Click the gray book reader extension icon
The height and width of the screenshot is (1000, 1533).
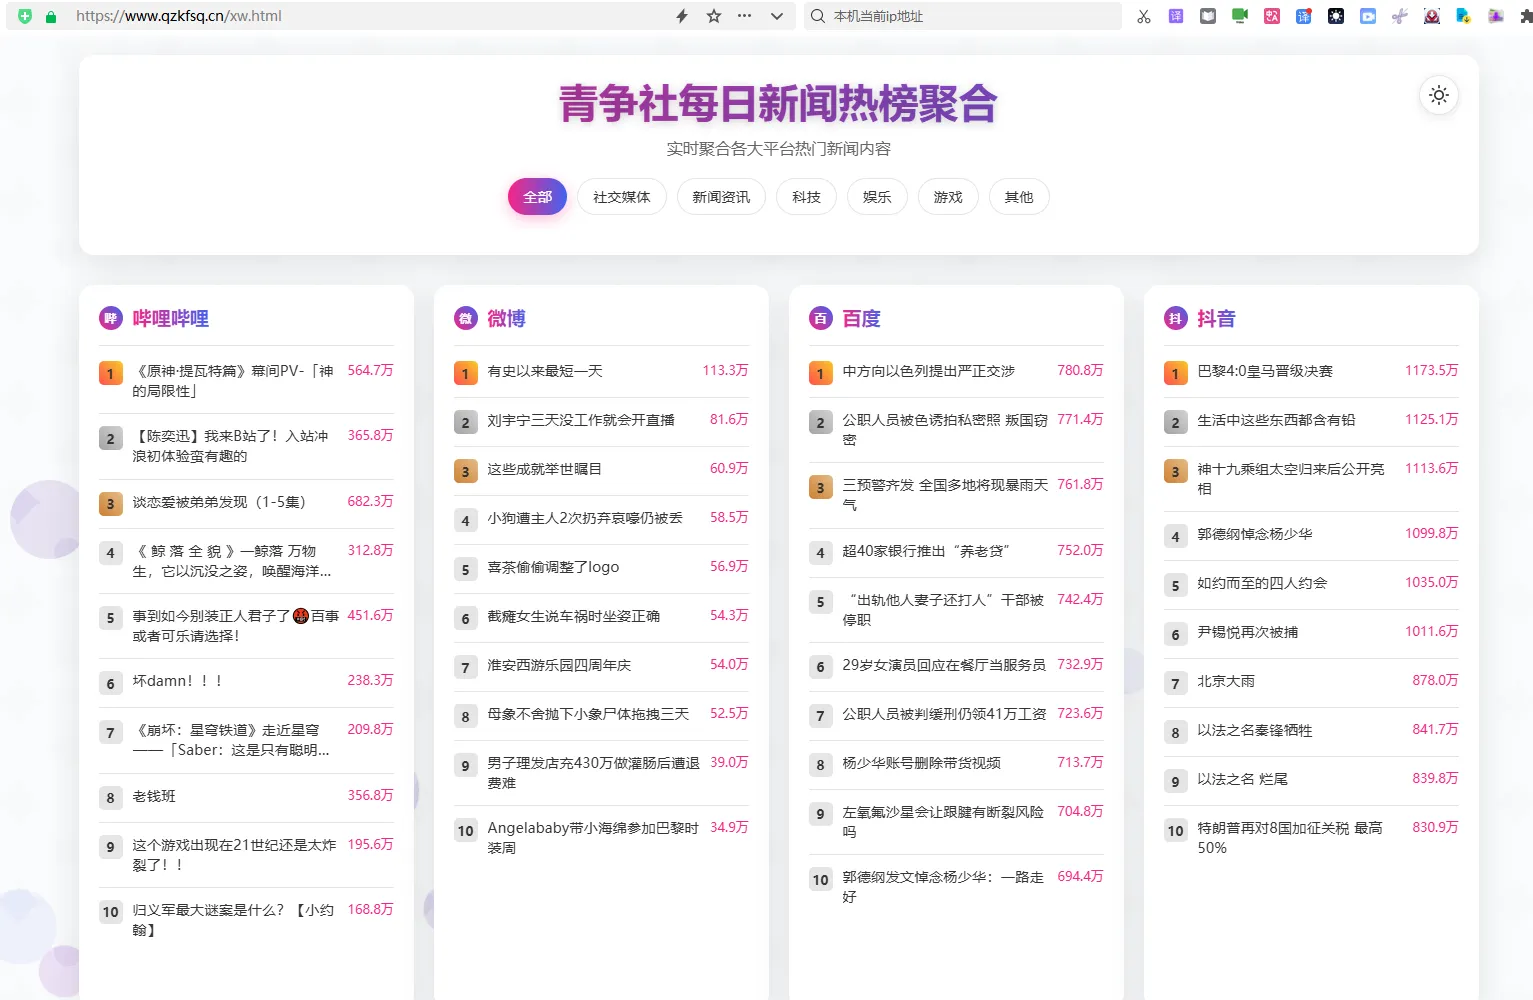(x=1208, y=16)
